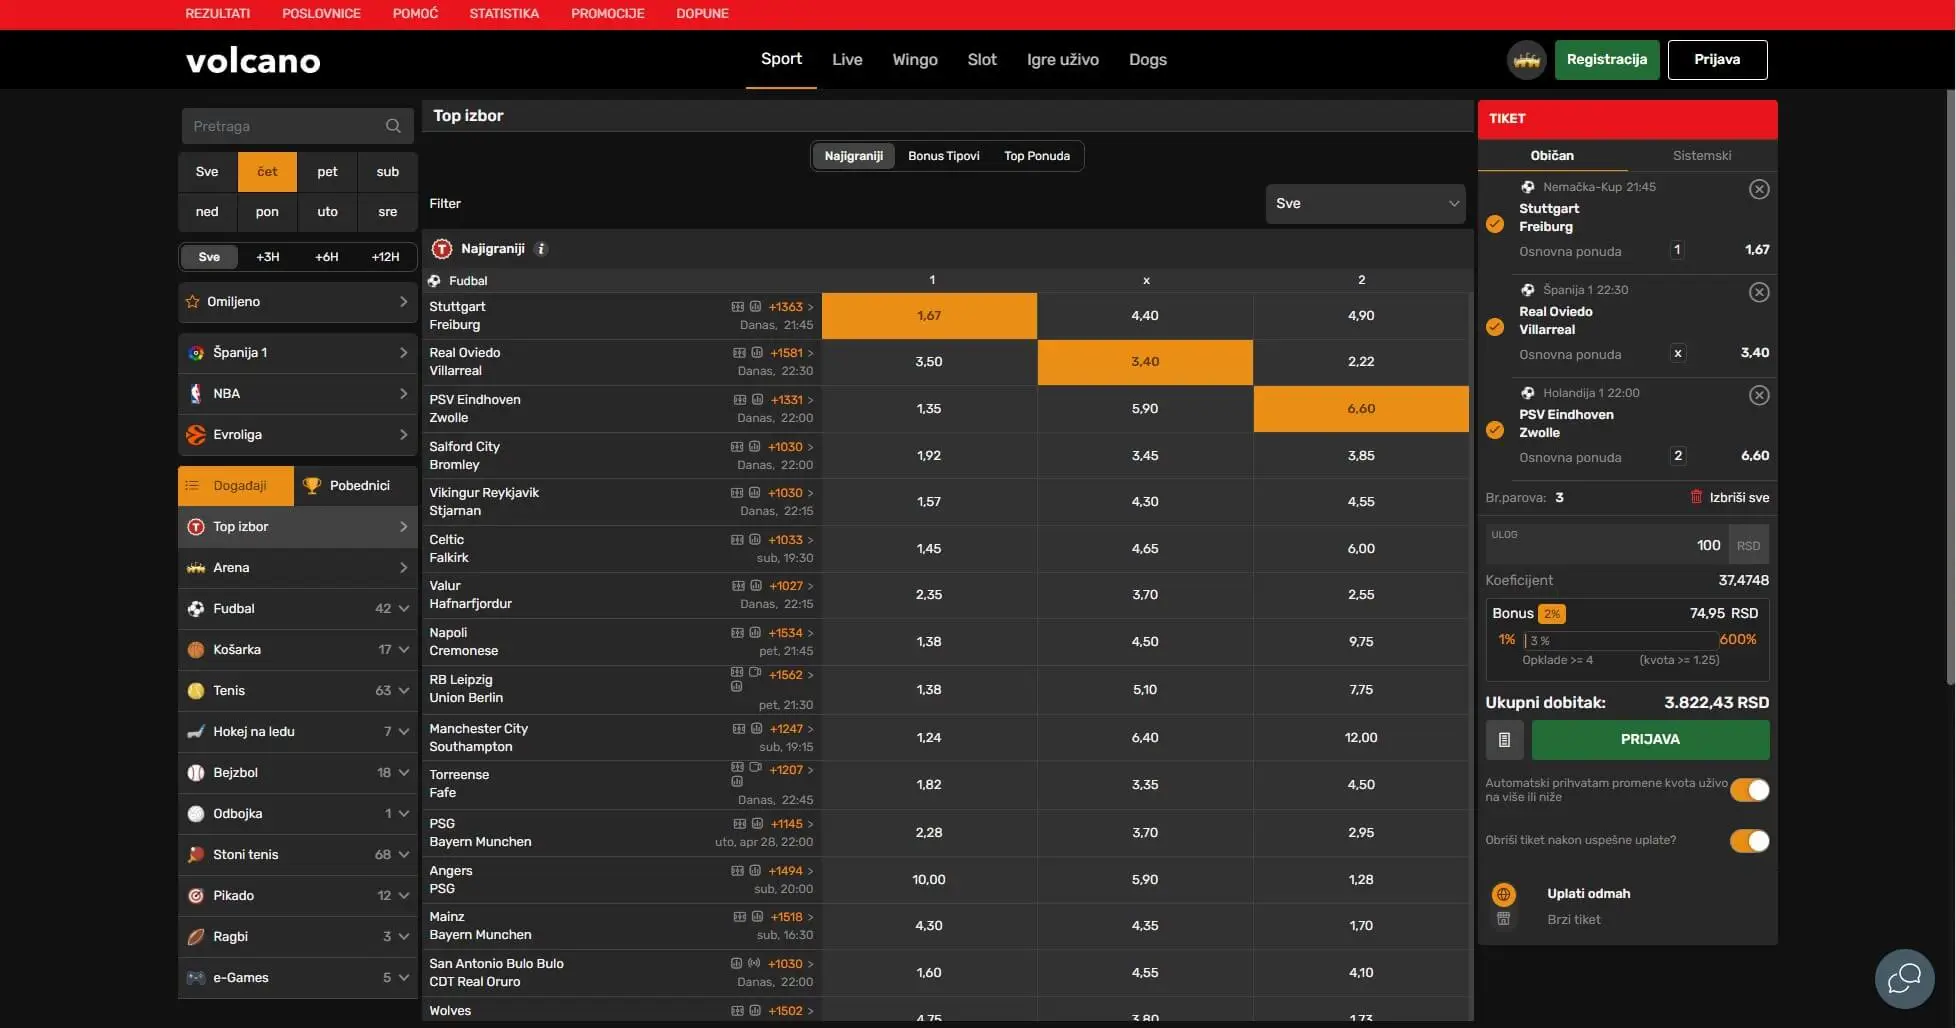This screenshot has width=1956, height=1028.
Task: Click the Registracija button
Action: coord(1607,60)
